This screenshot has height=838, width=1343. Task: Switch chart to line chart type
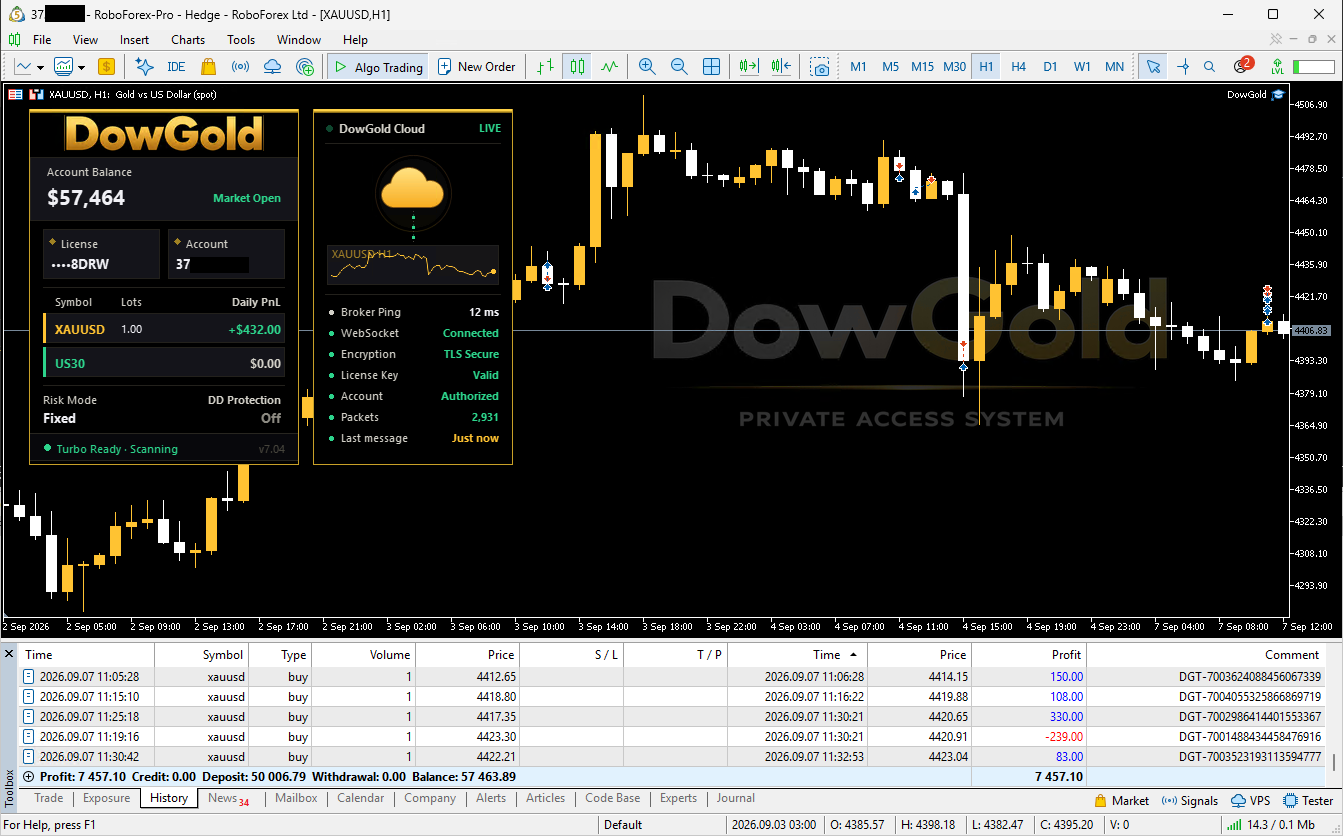coord(609,67)
